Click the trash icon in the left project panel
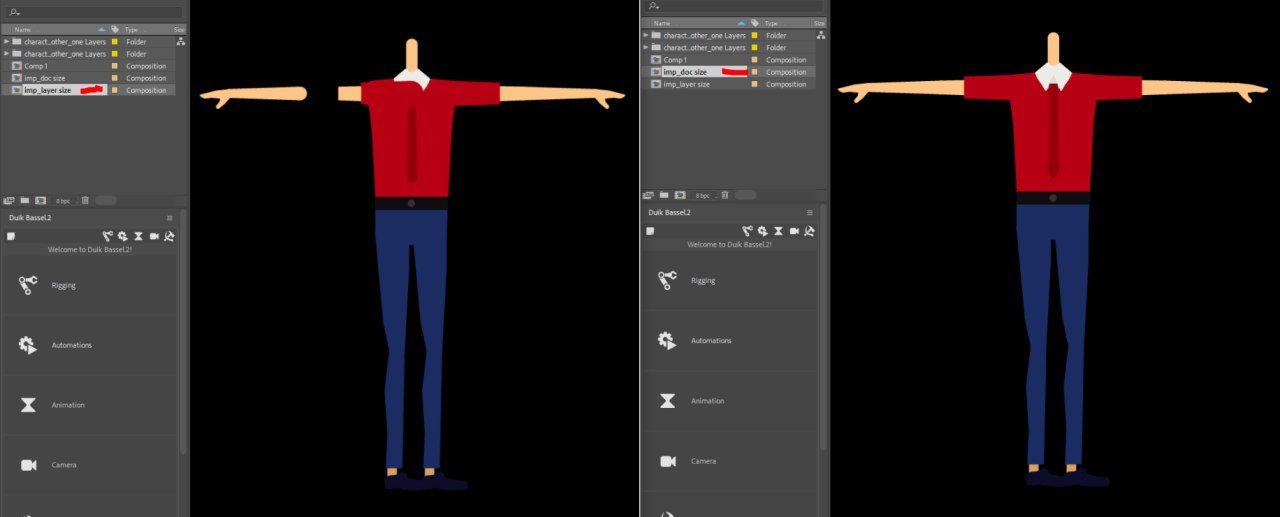The image size is (1280, 517). pos(85,201)
